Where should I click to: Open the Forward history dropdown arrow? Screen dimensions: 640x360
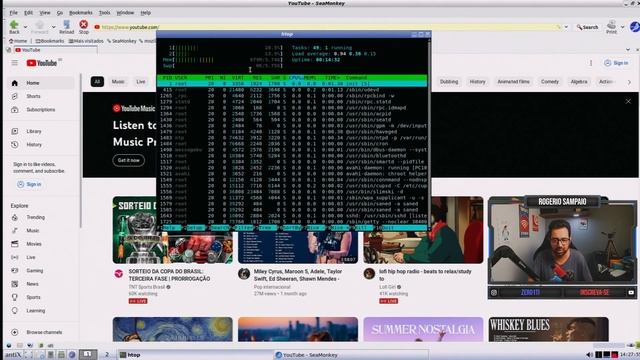click(x=53, y=27)
